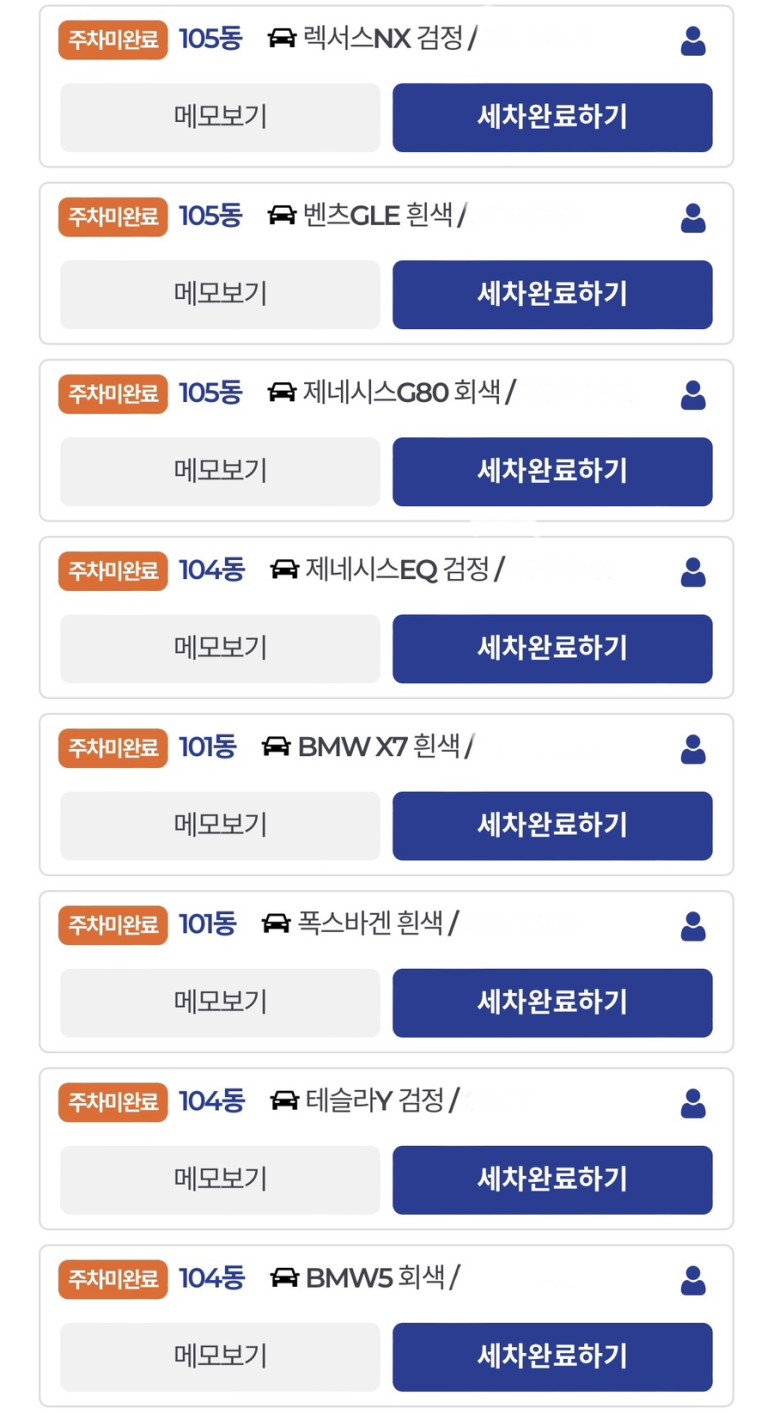Tap the person icon beside 제네시스EQ
This screenshot has height=1414, width=773.
692,572
